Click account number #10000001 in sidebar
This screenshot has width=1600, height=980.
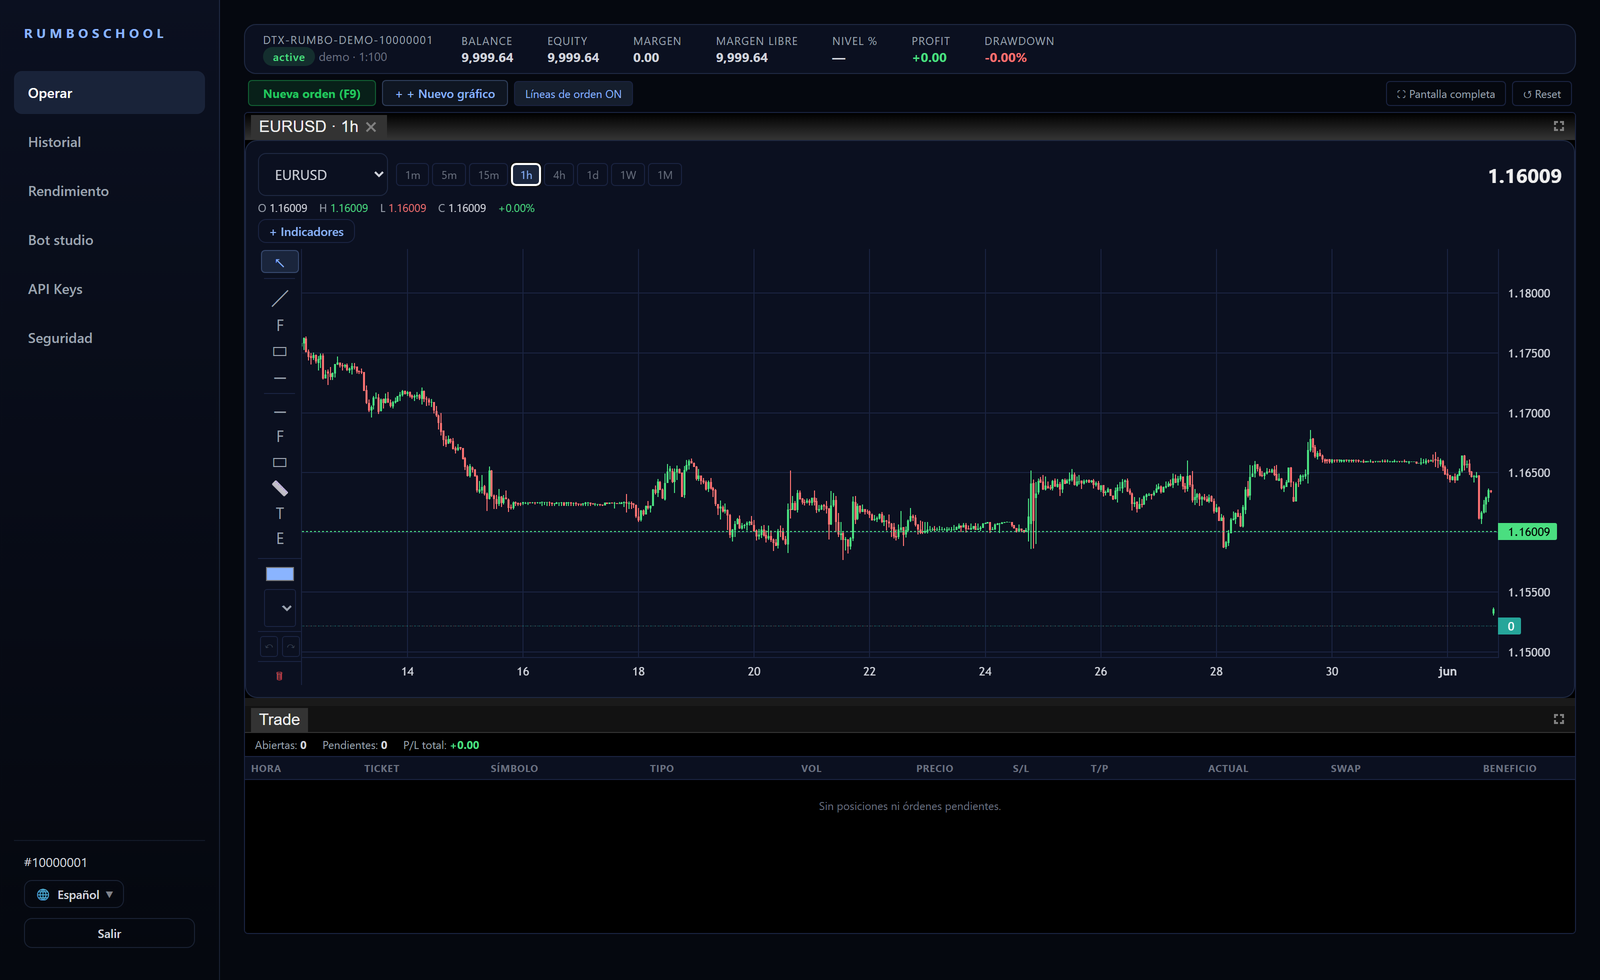click(56, 863)
